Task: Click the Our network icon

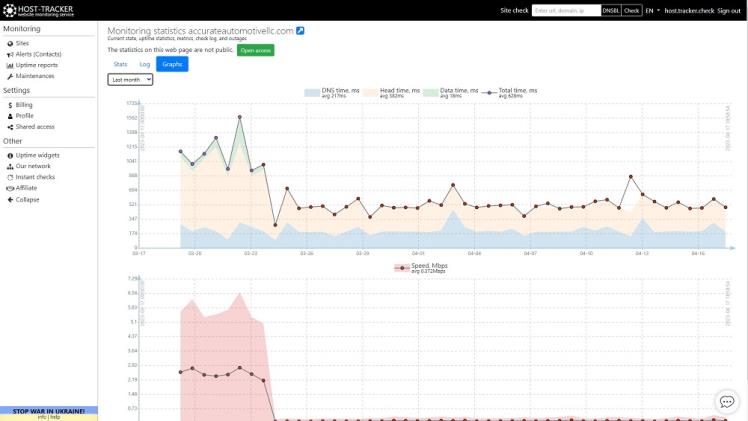Action: 10,166
